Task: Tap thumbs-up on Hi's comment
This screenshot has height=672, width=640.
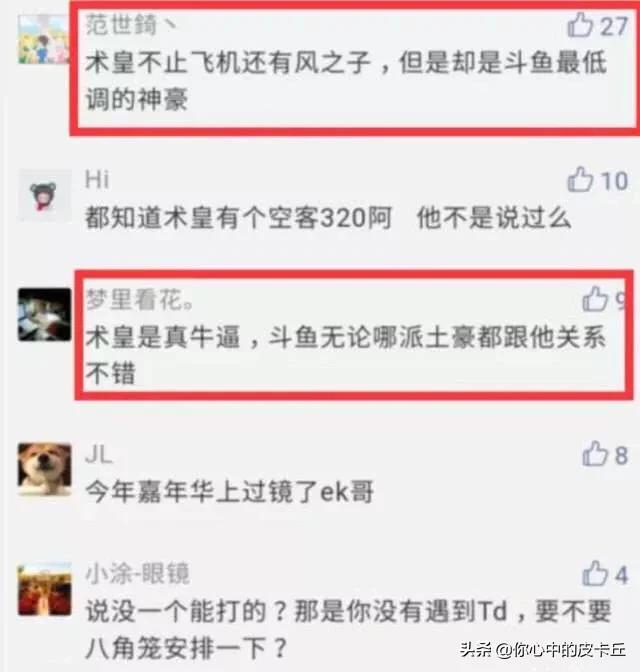Action: tap(580, 179)
